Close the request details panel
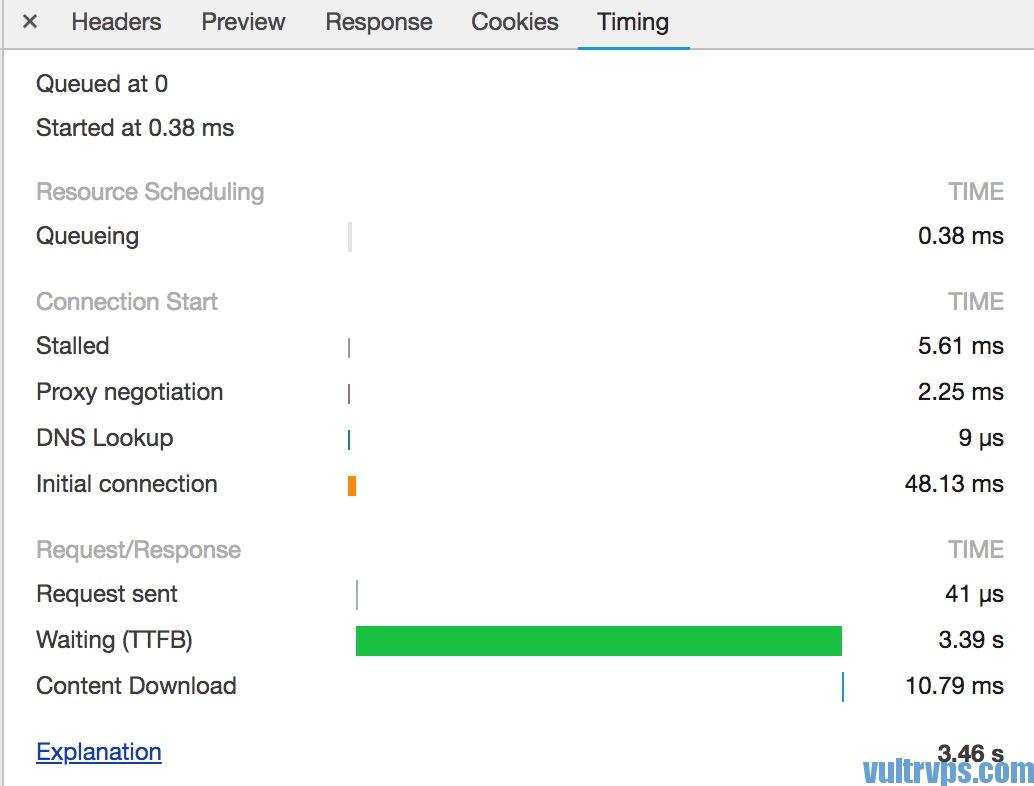Screen dimensions: 1034x786 (x=30, y=22)
